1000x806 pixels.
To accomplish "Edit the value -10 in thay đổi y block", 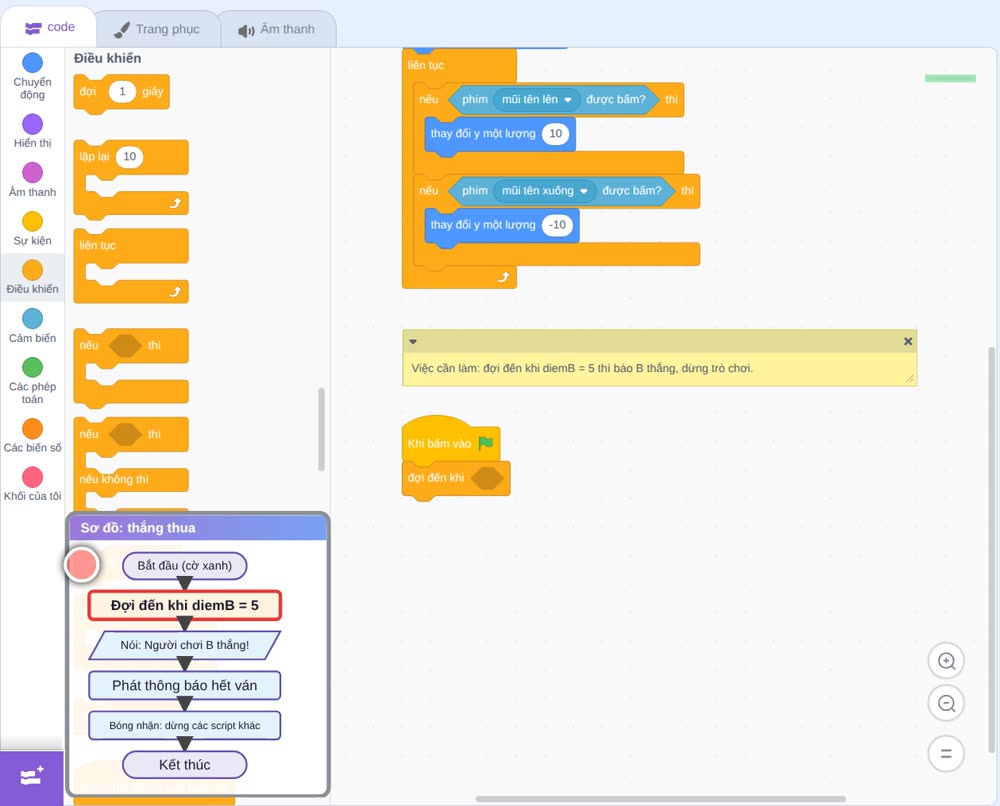I will pos(557,224).
